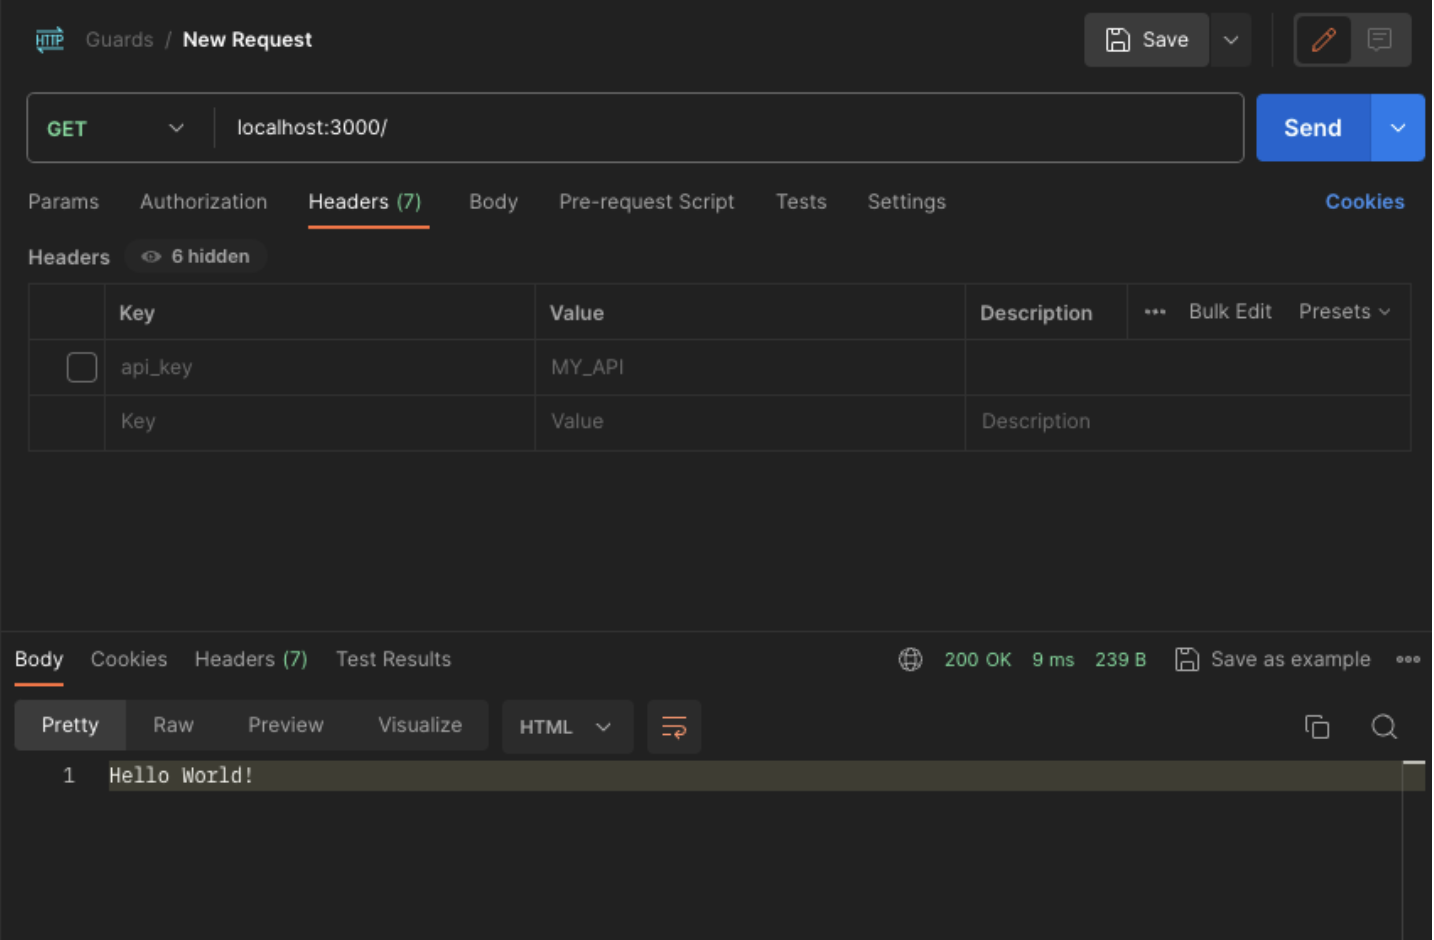Open the headers options via ellipsis icon
This screenshot has height=940, width=1434.
[1154, 312]
